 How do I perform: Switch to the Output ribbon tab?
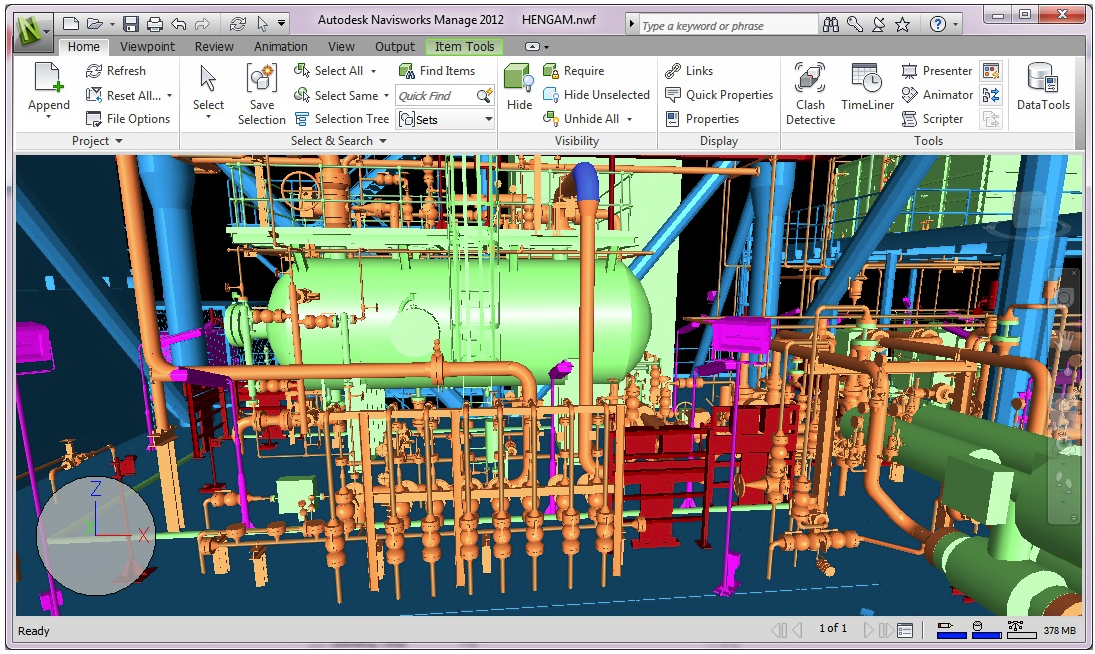[395, 47]
